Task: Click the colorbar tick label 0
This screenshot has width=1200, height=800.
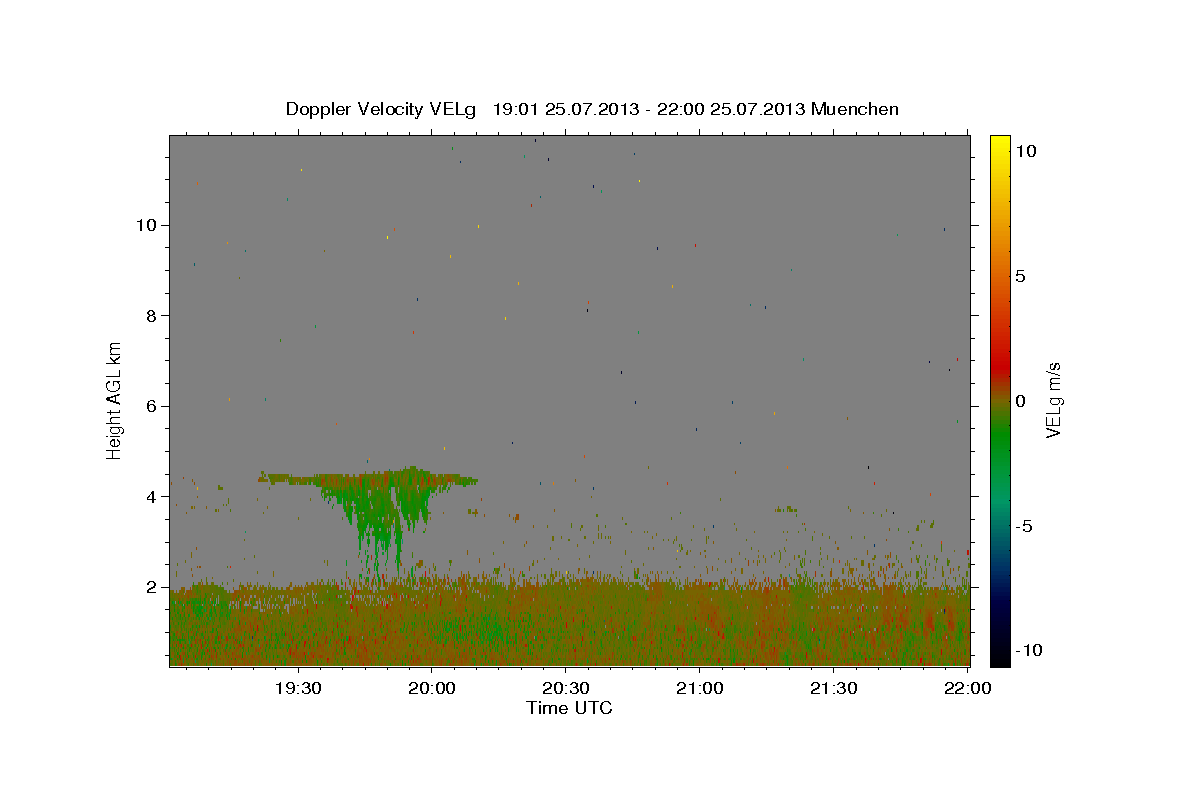Action: 1020,401
